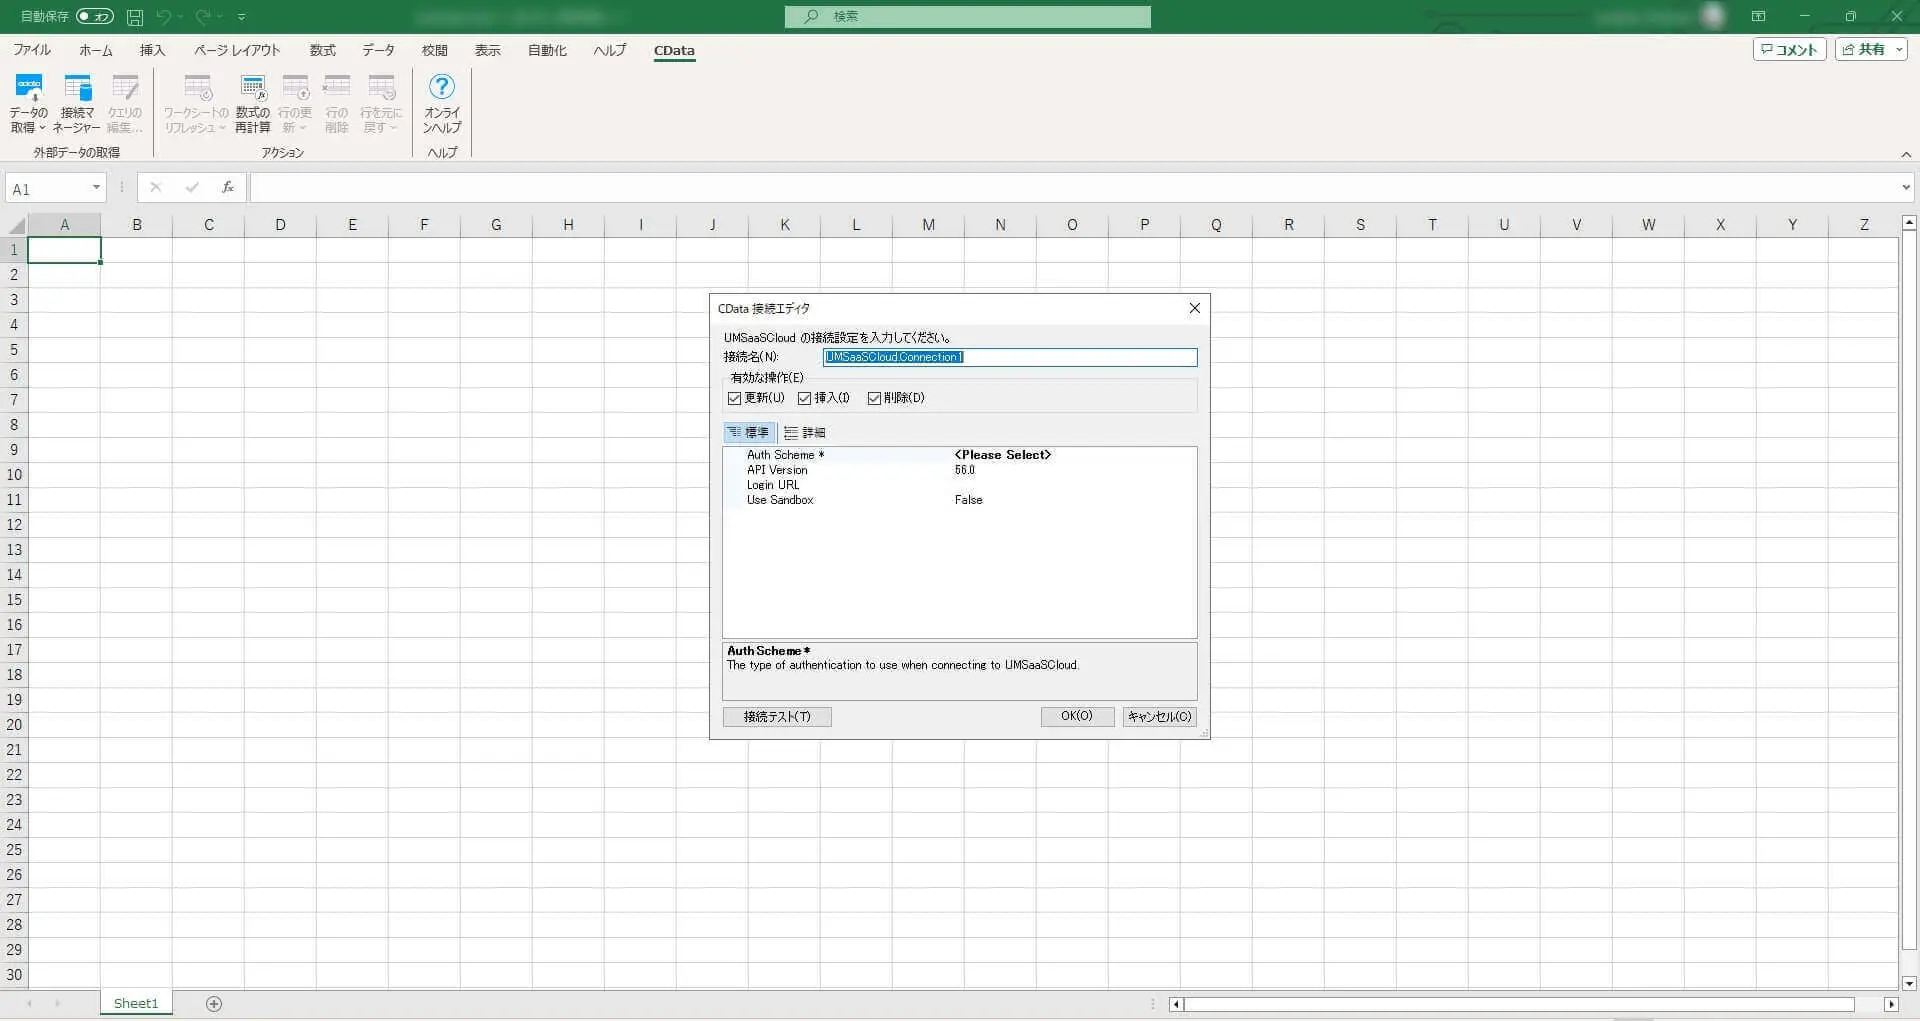Screen dimensions: 1920x1021
Task: Click the insert function fx icon
Action: [228, 188]
